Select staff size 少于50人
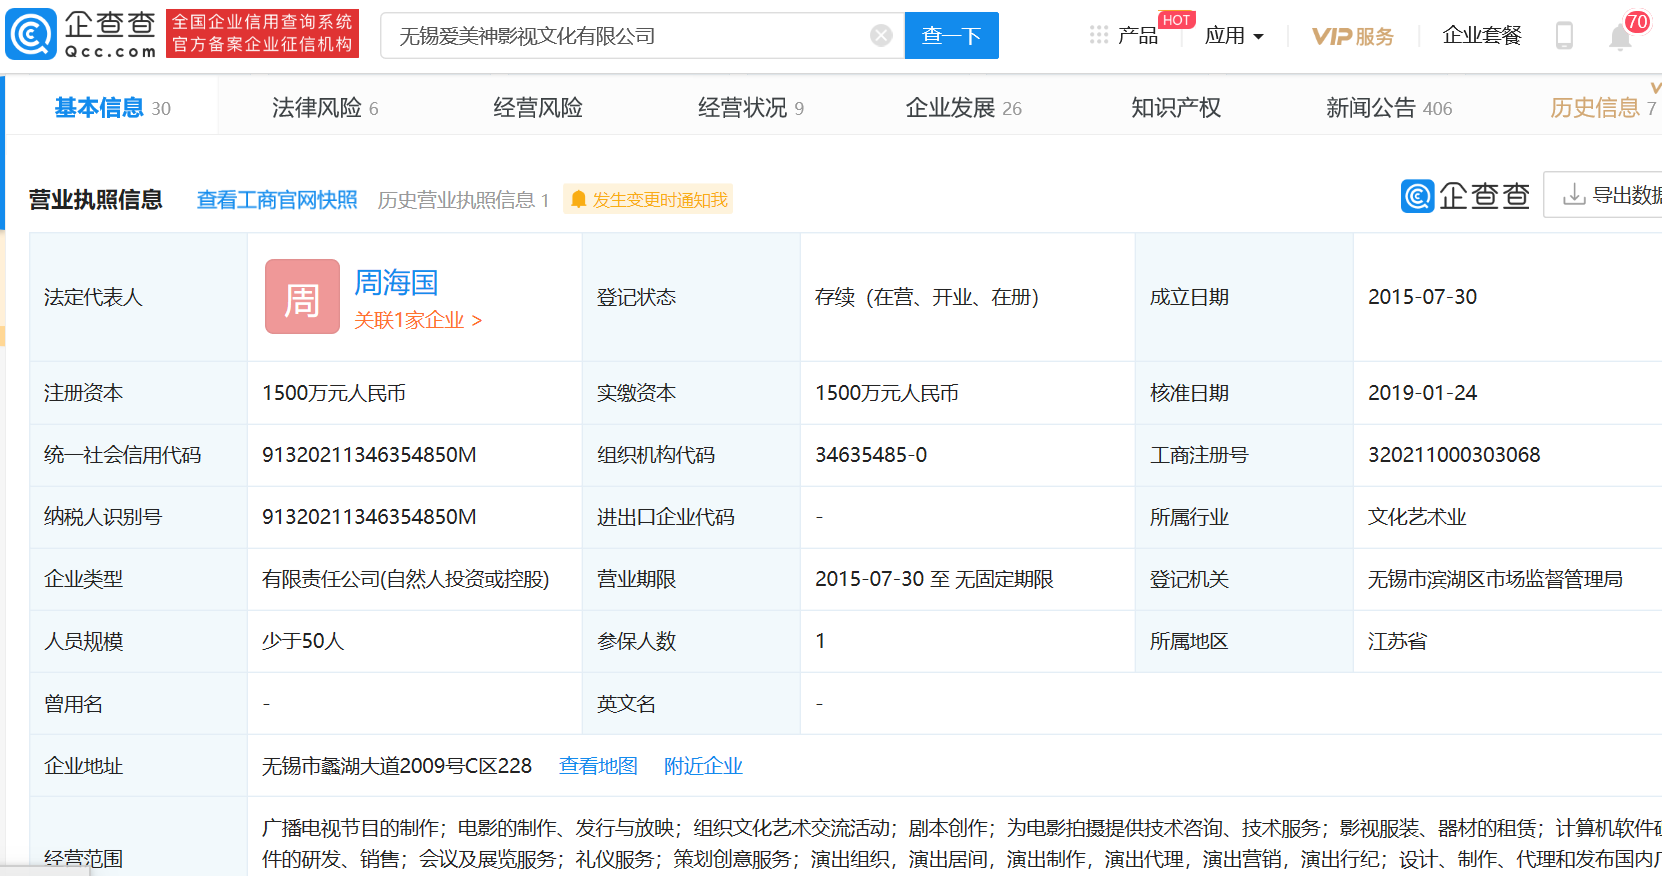The image size is (1662, 876). [303, 641]
